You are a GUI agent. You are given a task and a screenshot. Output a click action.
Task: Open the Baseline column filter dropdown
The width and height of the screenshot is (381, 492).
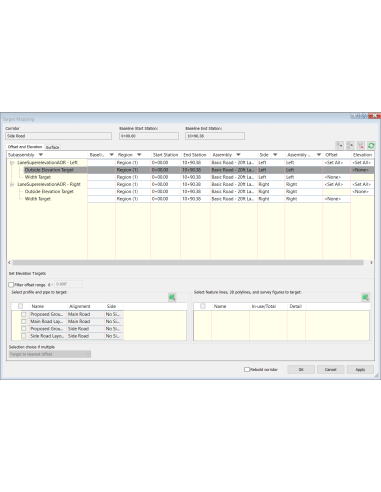click(112, 155)
